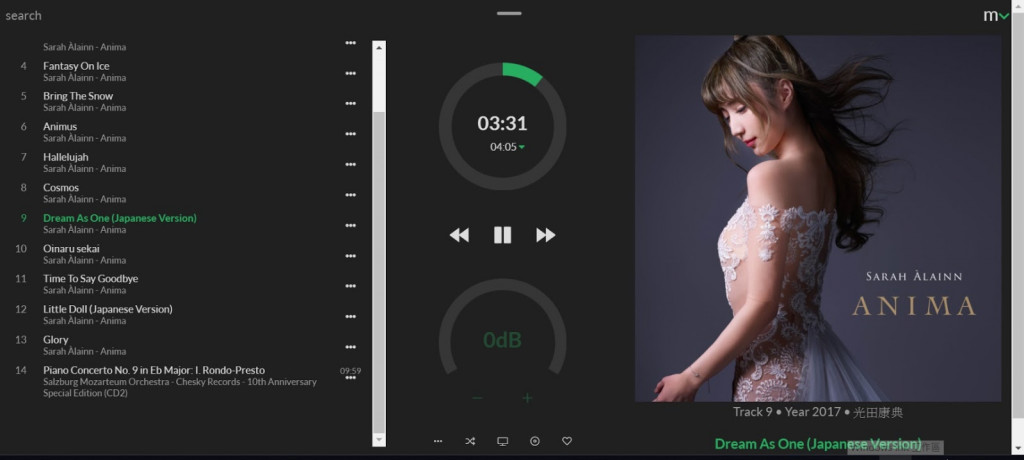Click the 0dB volume dial
Screen dimensions: 1024x460
click(502, 340)
